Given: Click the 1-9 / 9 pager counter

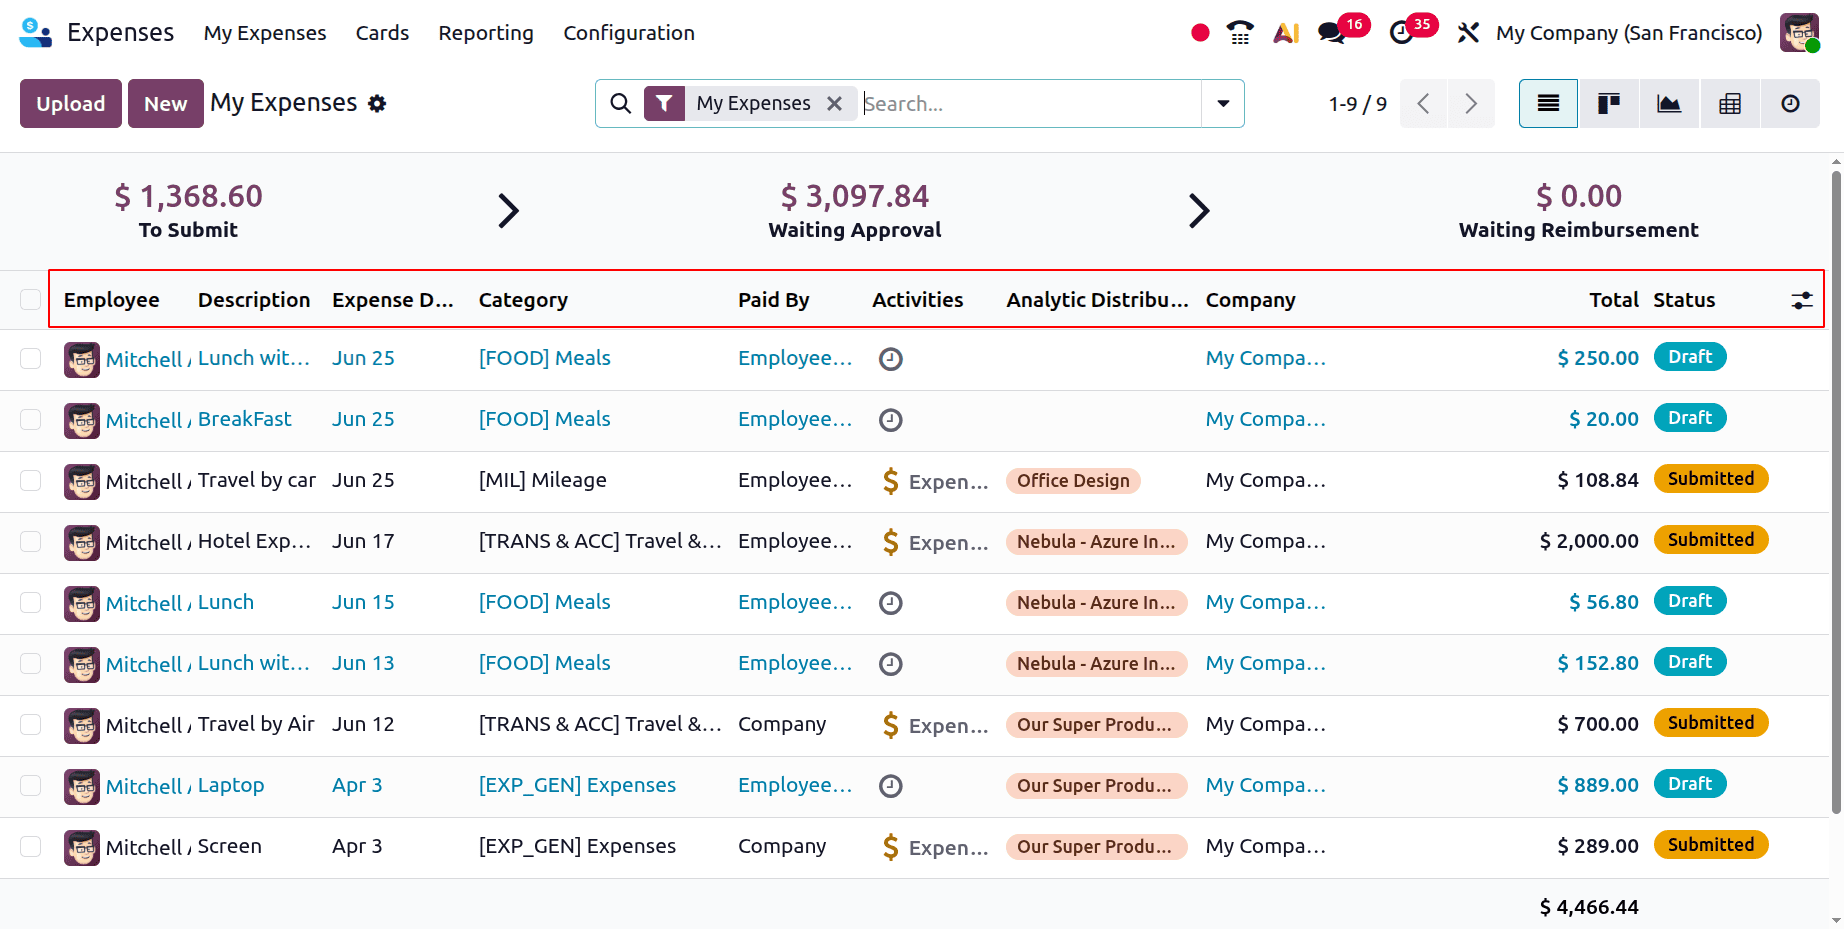Looking at the screenshot, I should point(1357,104).
